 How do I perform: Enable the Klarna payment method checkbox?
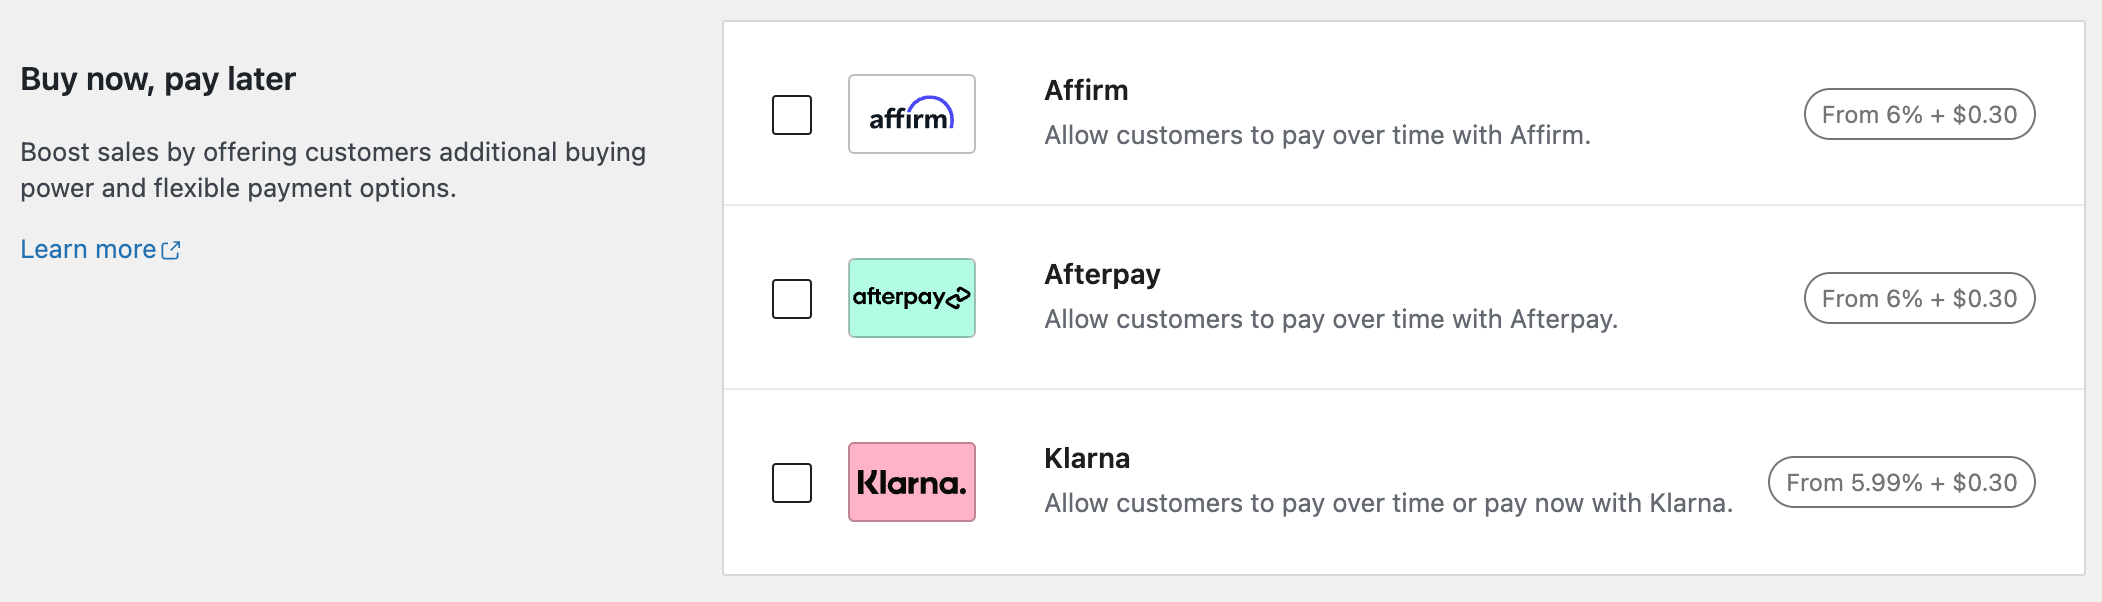click(x=790, y=481)
